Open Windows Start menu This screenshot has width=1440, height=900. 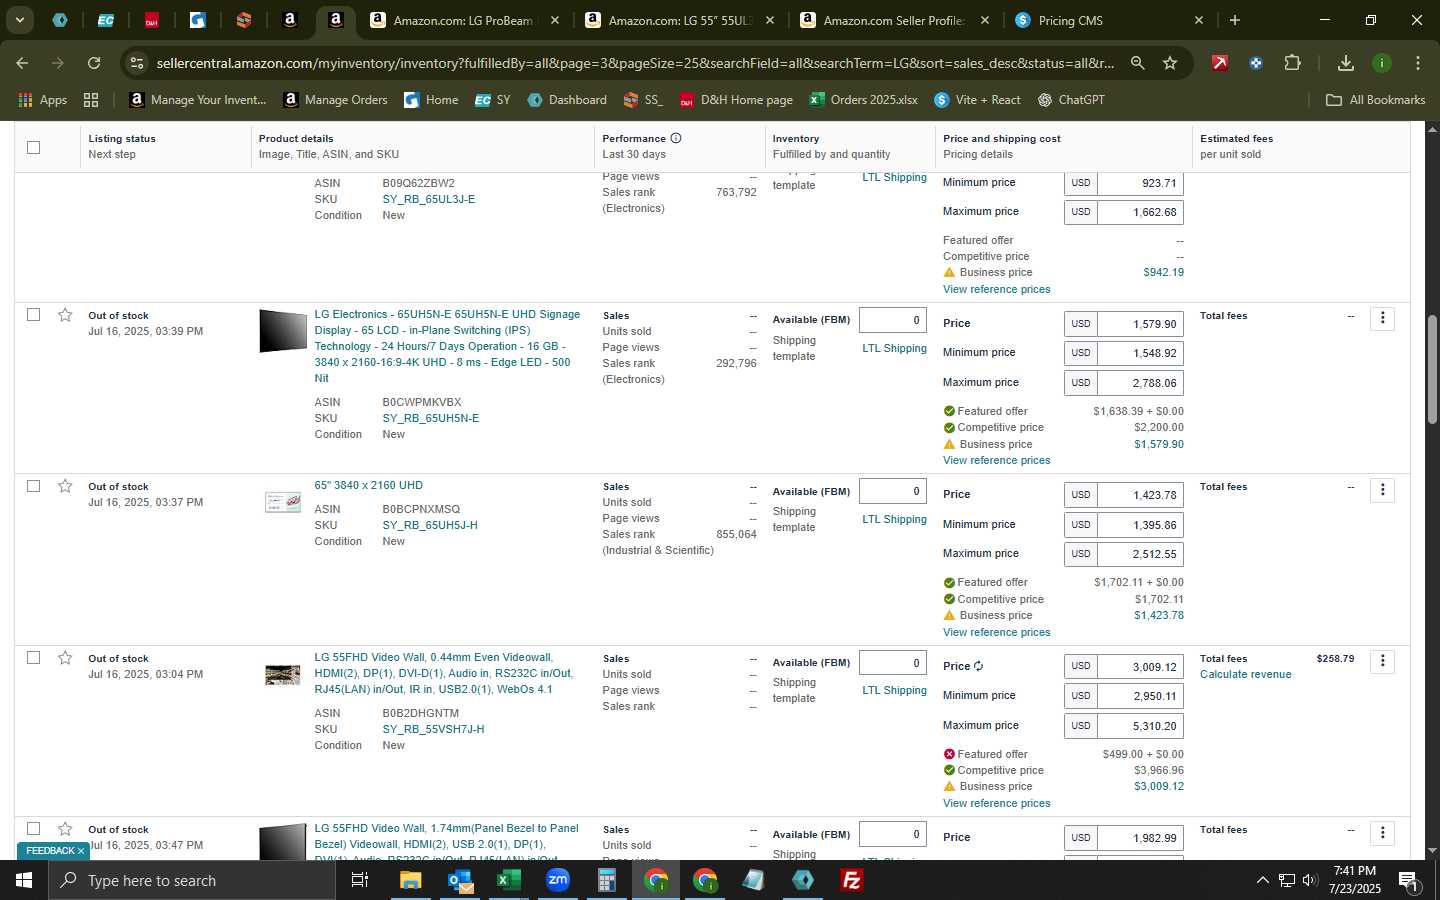[24, 880]
